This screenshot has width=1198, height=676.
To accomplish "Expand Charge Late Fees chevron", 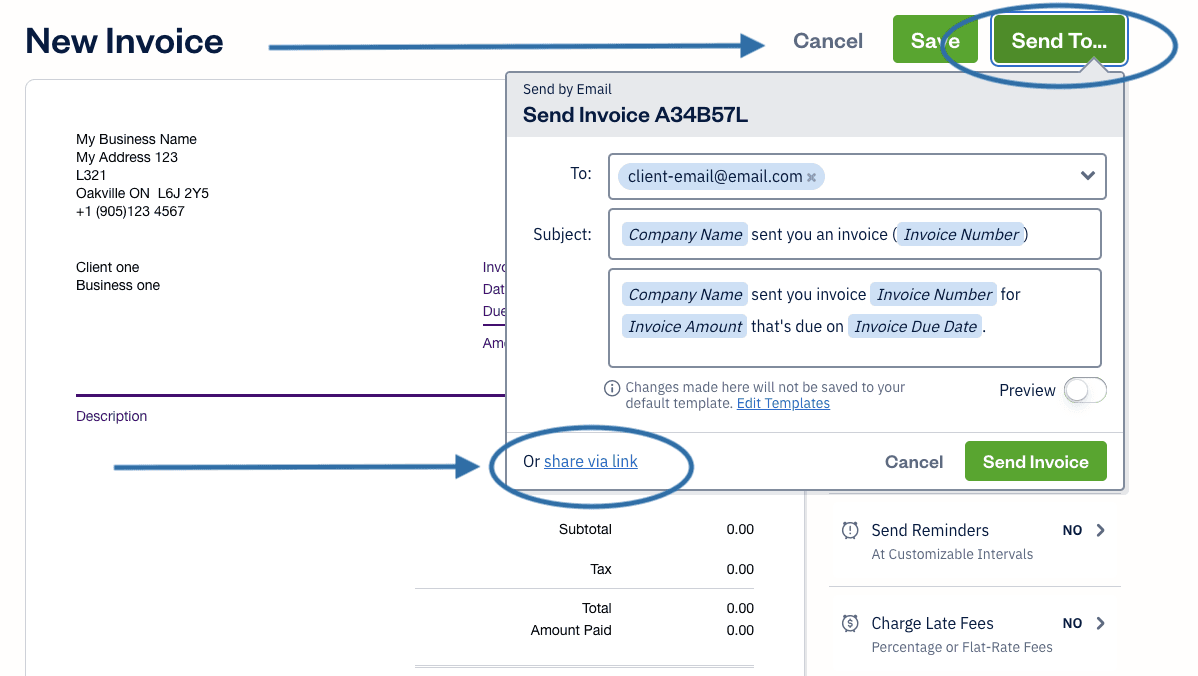I will point(1101,623).
